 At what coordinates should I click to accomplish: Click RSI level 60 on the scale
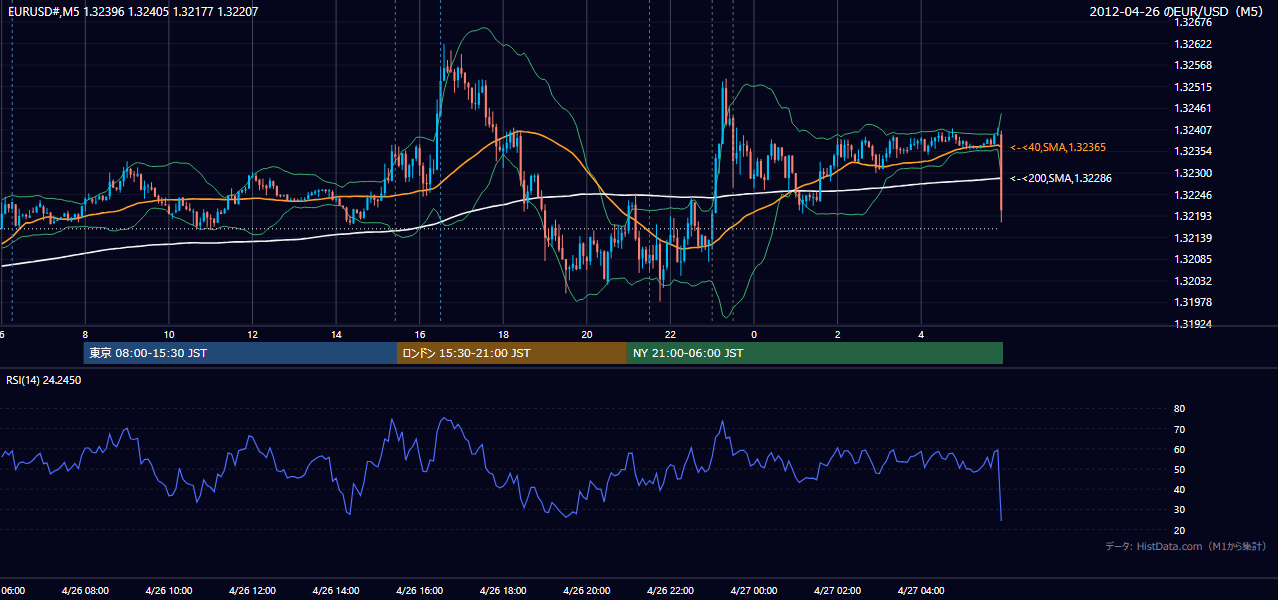[x=1179, y=449]
